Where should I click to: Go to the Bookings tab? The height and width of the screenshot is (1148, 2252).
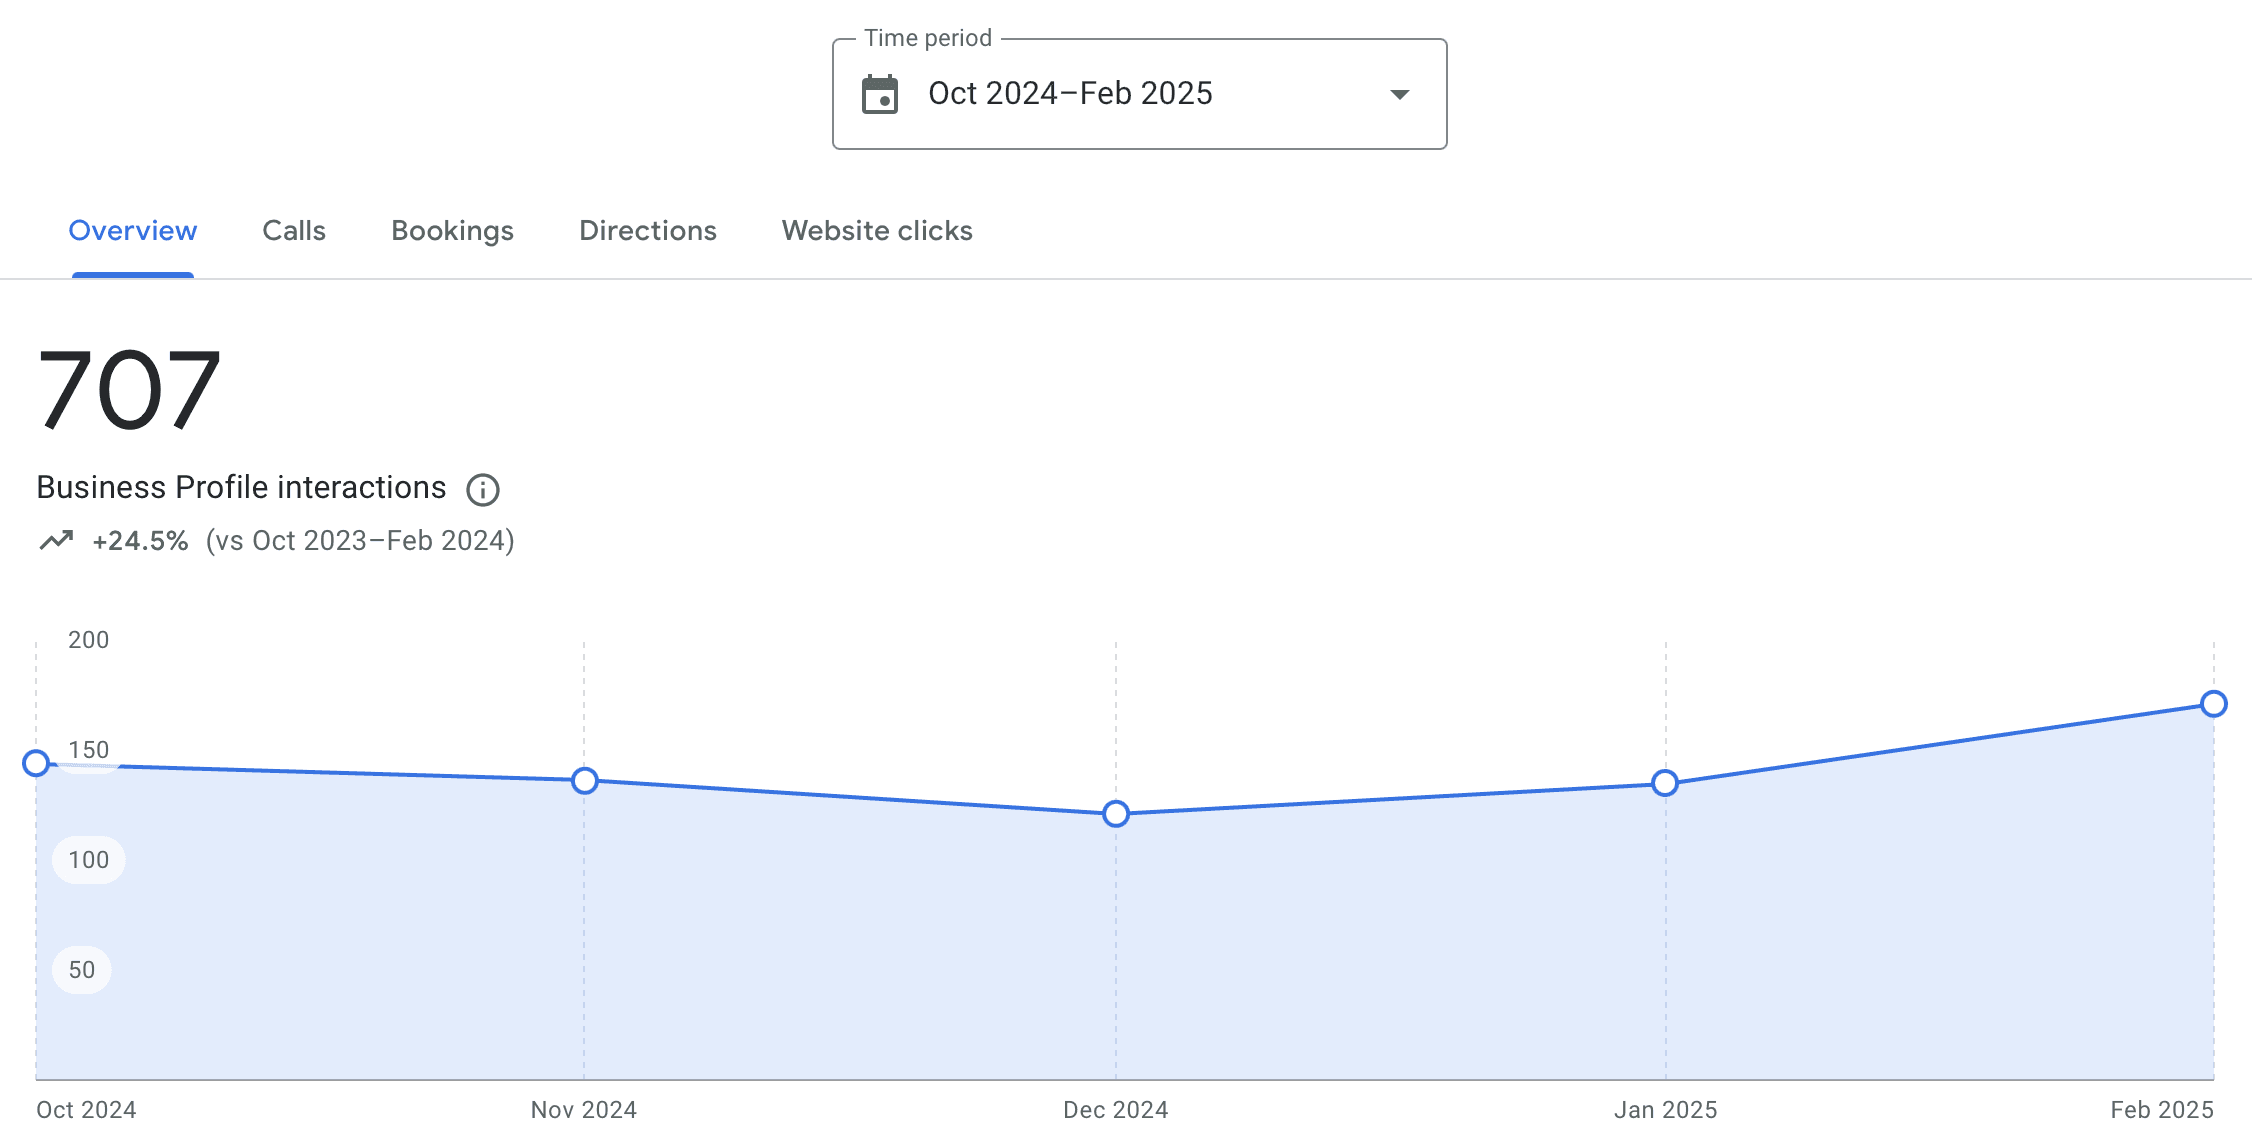point(452,231)
